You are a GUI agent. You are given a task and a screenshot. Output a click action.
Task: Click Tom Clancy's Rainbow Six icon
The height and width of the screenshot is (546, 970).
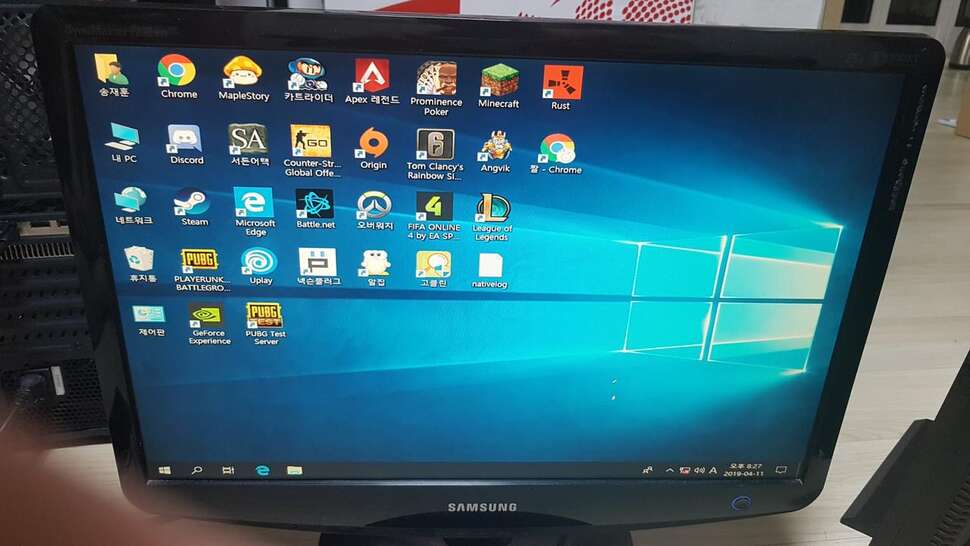pyautogui.click(x=435, y=154)
